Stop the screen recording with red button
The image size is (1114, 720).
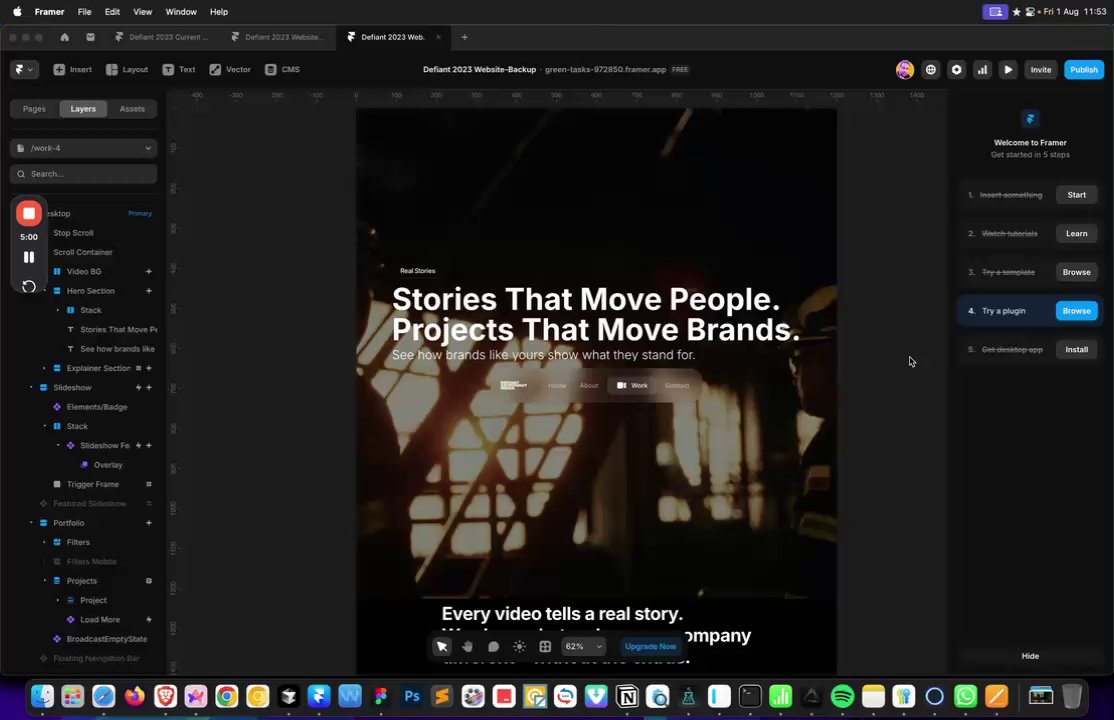[x=29, y=213]
